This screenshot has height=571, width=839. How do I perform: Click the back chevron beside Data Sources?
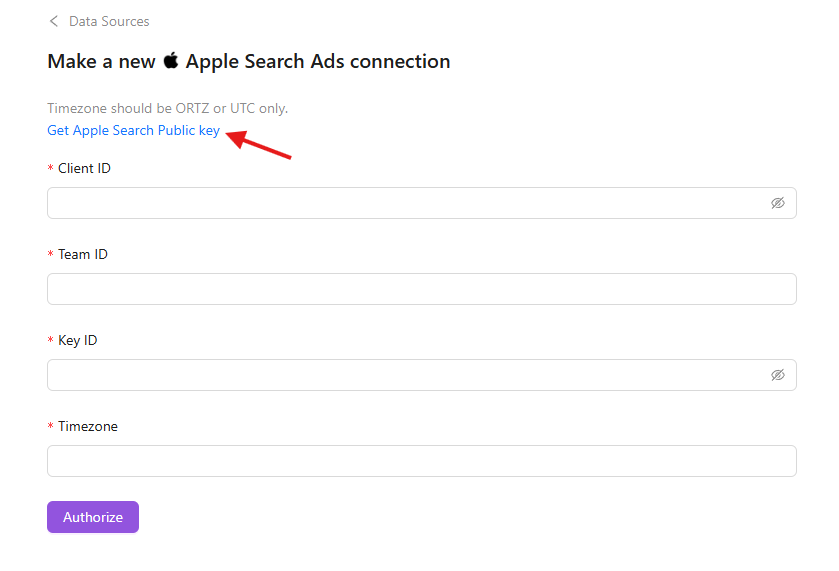pos(54,21)
